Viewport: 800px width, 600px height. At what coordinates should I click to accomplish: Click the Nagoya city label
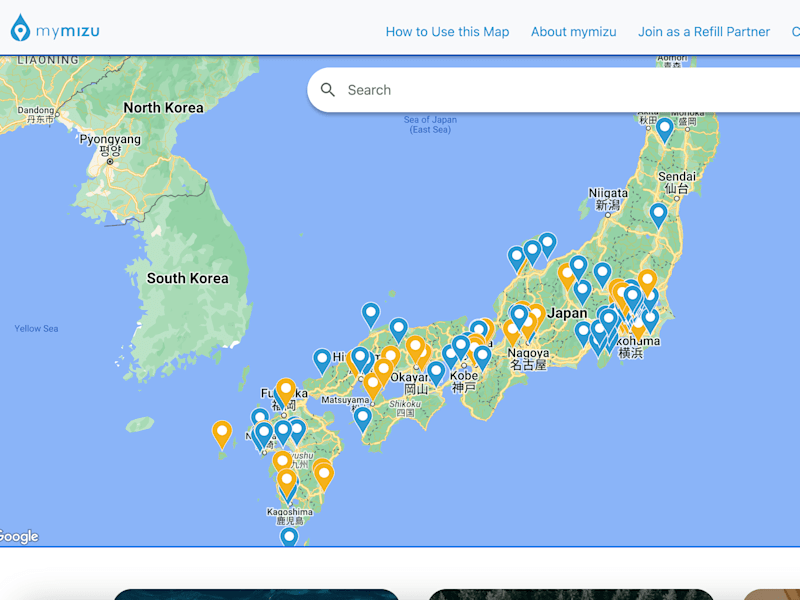click(x=528, y=359)
